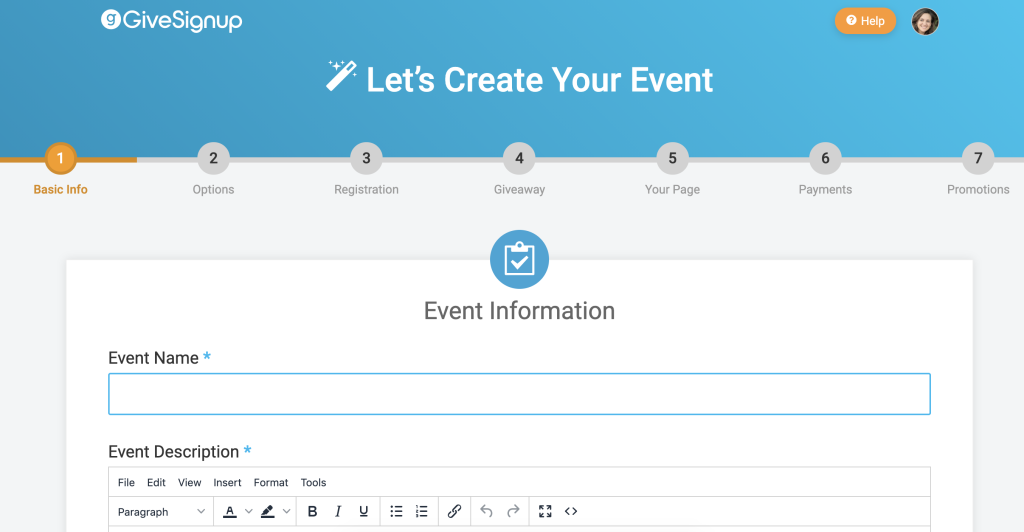
Task: Go to the GiveSignup home logo
Action: pyautogui.click(x=171, y=20)
